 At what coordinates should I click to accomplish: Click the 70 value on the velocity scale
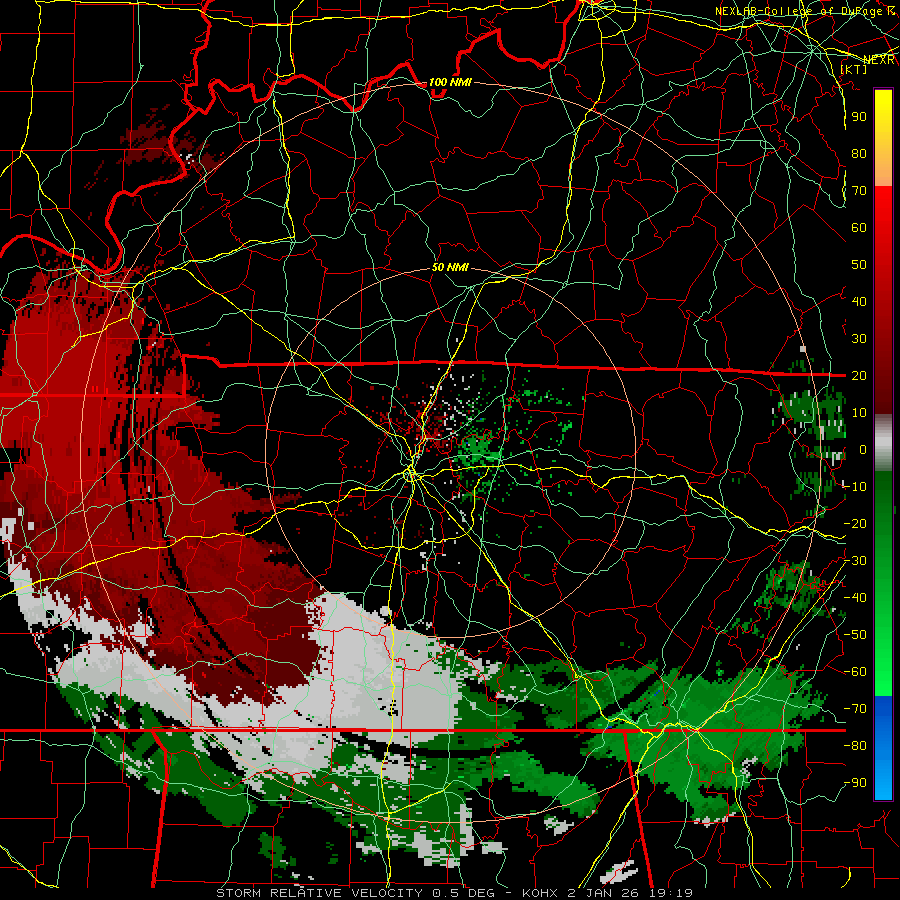(859, 191)
